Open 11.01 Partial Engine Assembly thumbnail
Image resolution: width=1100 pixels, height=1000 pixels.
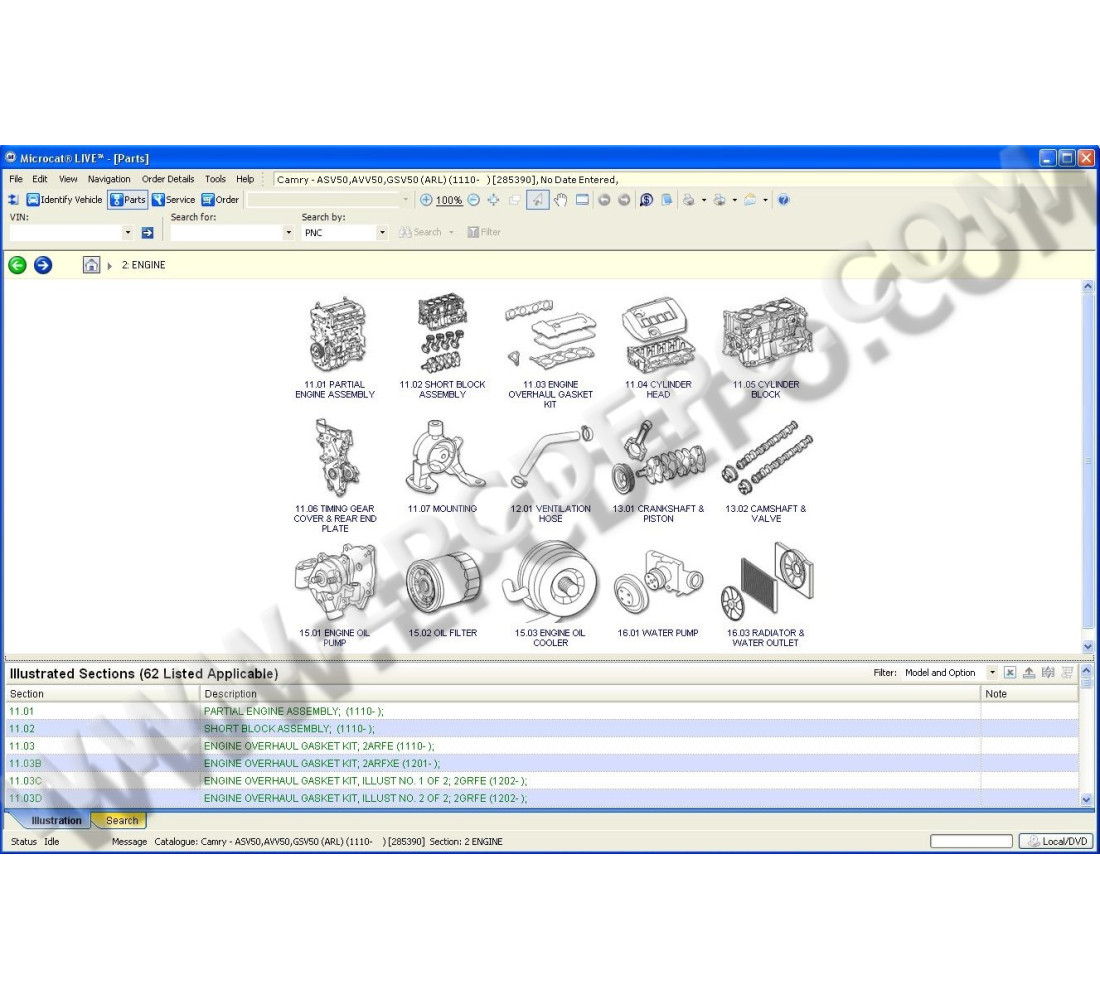click(335, 347)
